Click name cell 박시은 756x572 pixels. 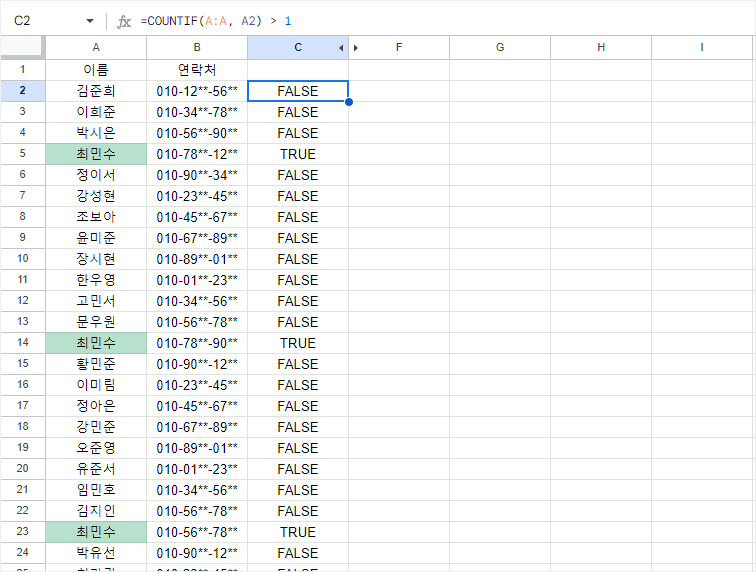(96, 133)
